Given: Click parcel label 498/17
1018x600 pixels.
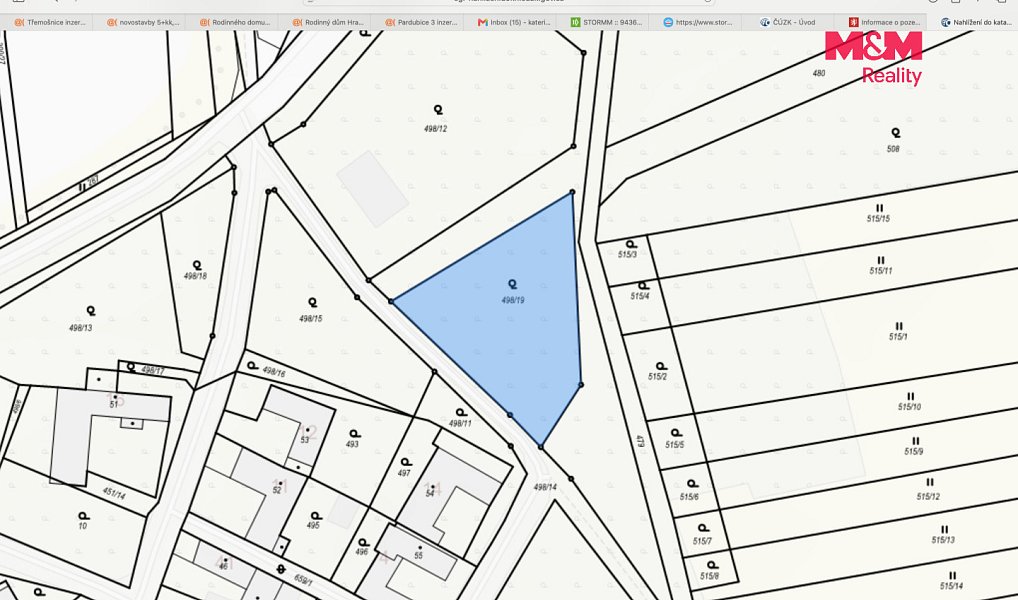Looking at the screenshot, I should [153, 370].
